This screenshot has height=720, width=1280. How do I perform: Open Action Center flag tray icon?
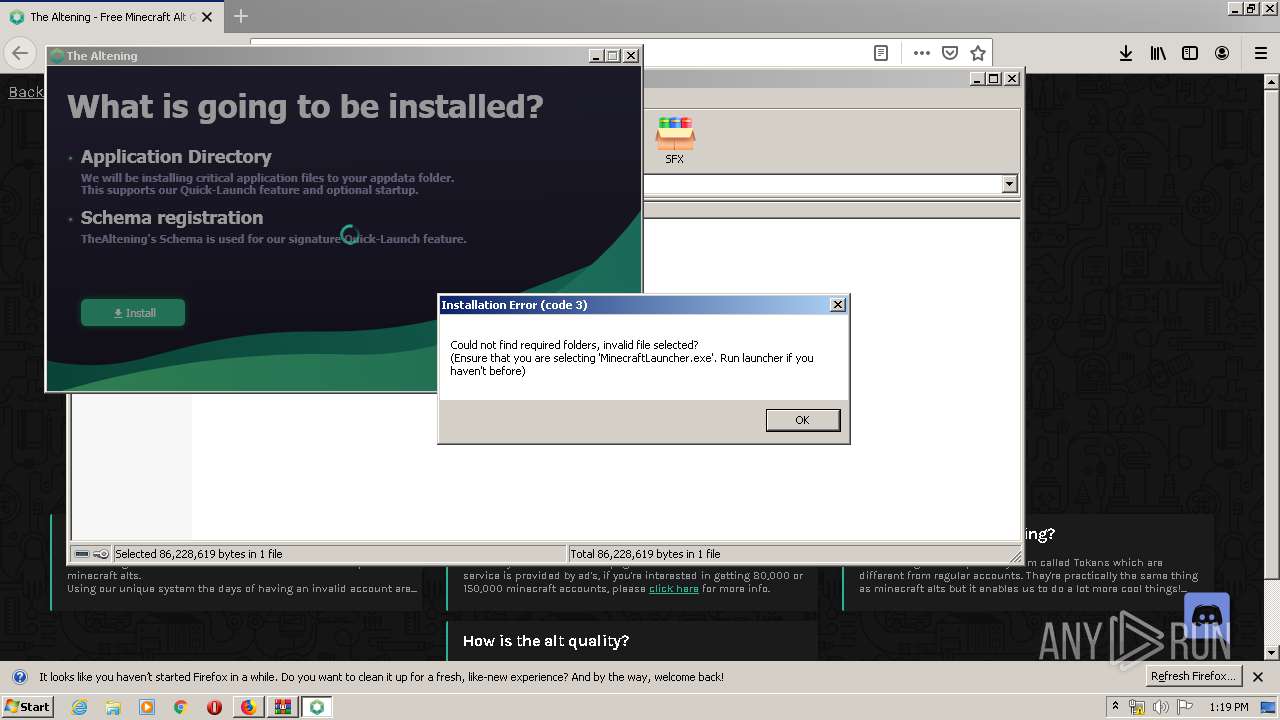point(1185,707)
